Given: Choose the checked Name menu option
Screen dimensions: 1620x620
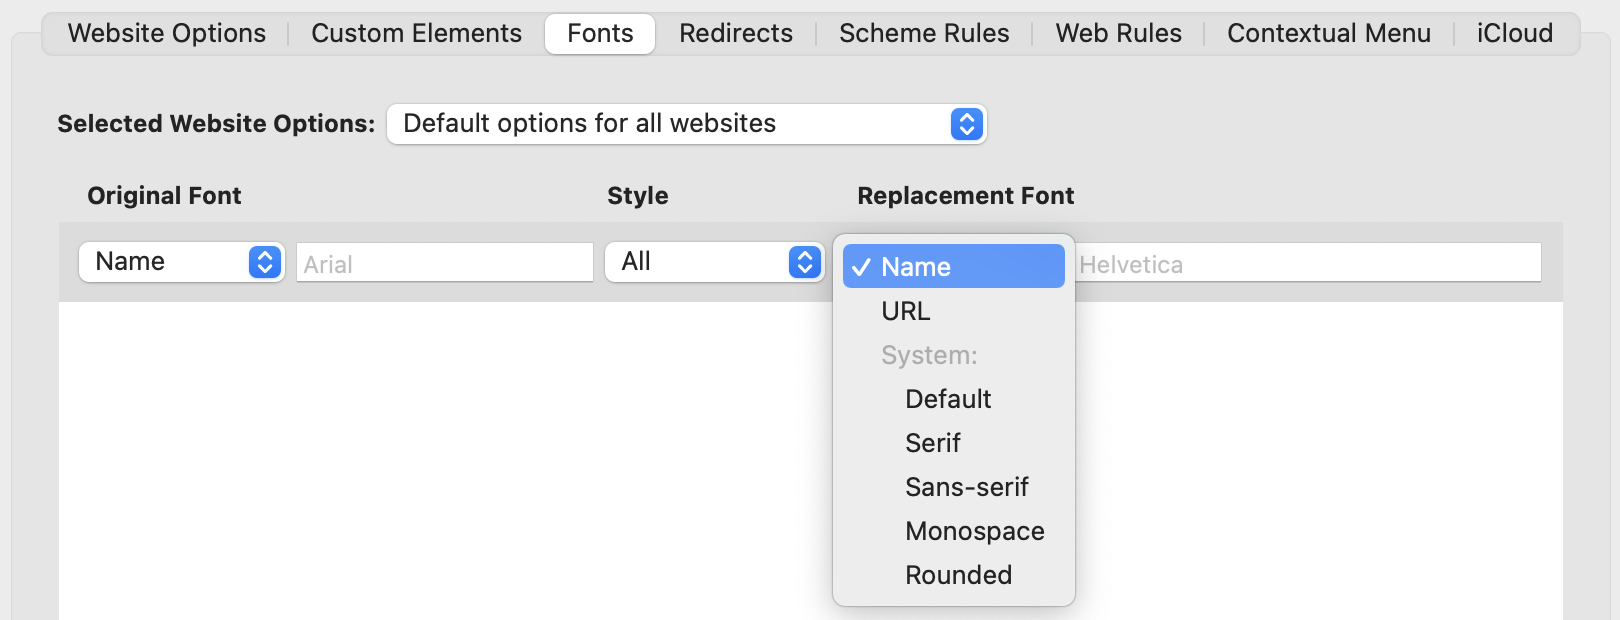Looking at the screenshot, I should [x=953, y=267].
